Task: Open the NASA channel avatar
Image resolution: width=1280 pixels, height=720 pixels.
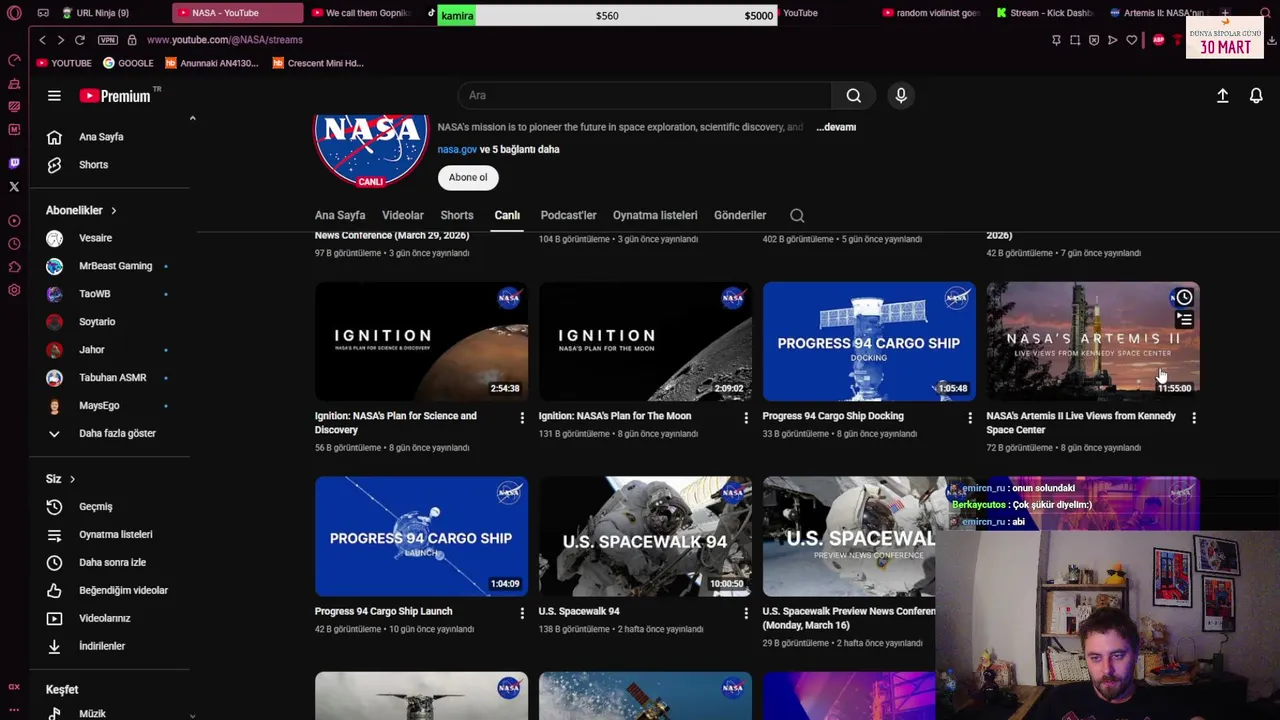Action: point(371,151)
